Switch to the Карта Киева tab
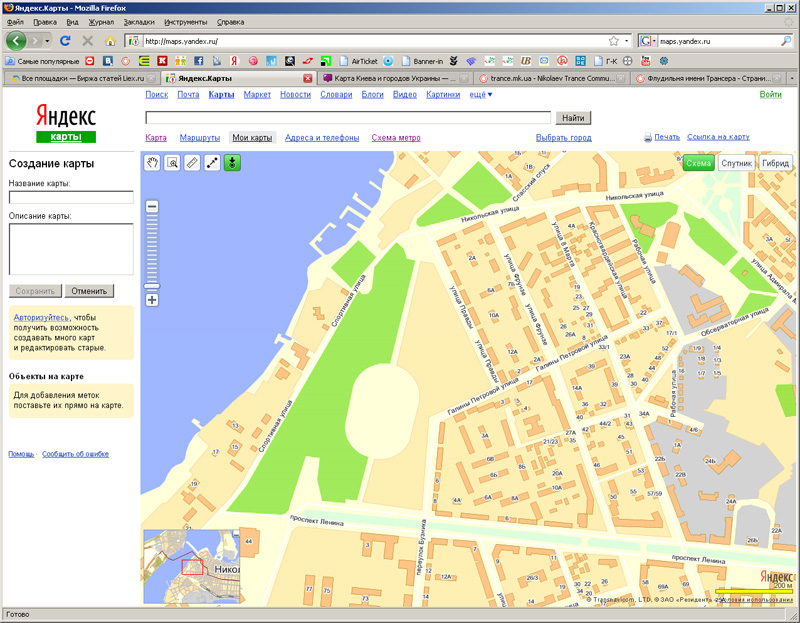Screen dimensions: 800x623 pos(395,78)
